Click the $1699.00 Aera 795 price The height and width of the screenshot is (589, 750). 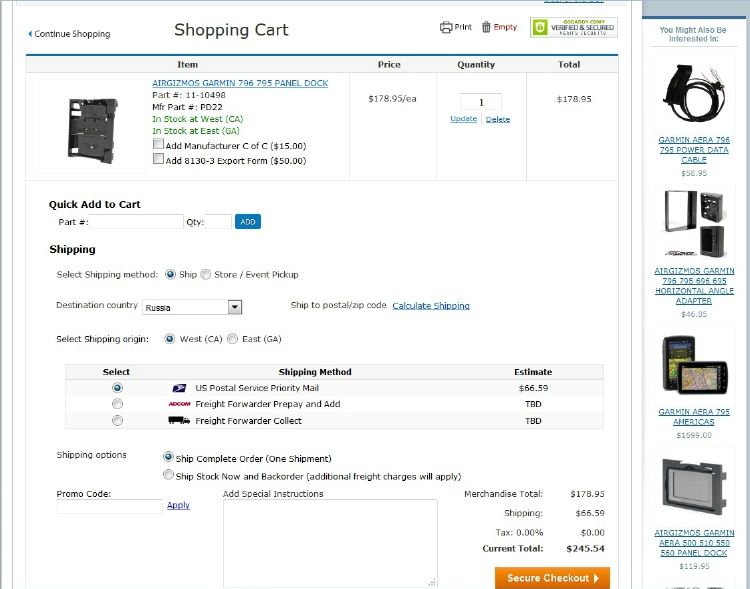(694, 435)
